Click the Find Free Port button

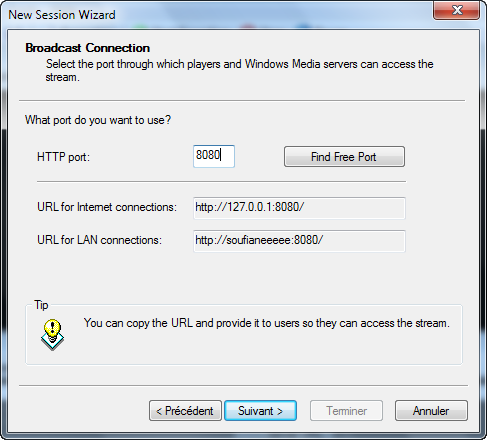tap(344, 156)
